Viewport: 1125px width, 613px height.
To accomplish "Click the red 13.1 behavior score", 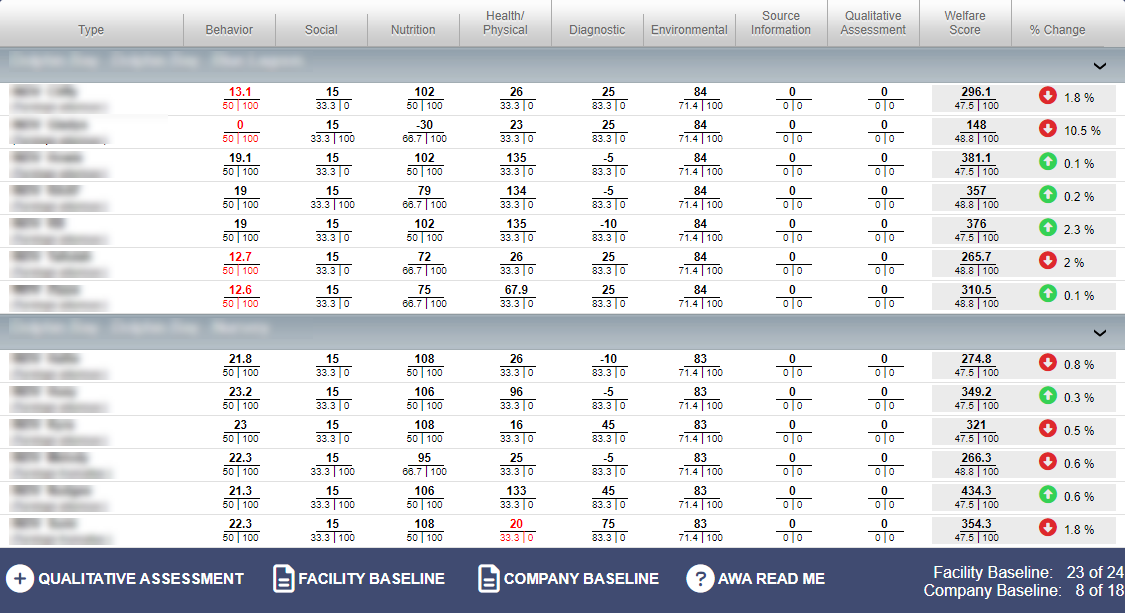I will click(x=239, y=92).
